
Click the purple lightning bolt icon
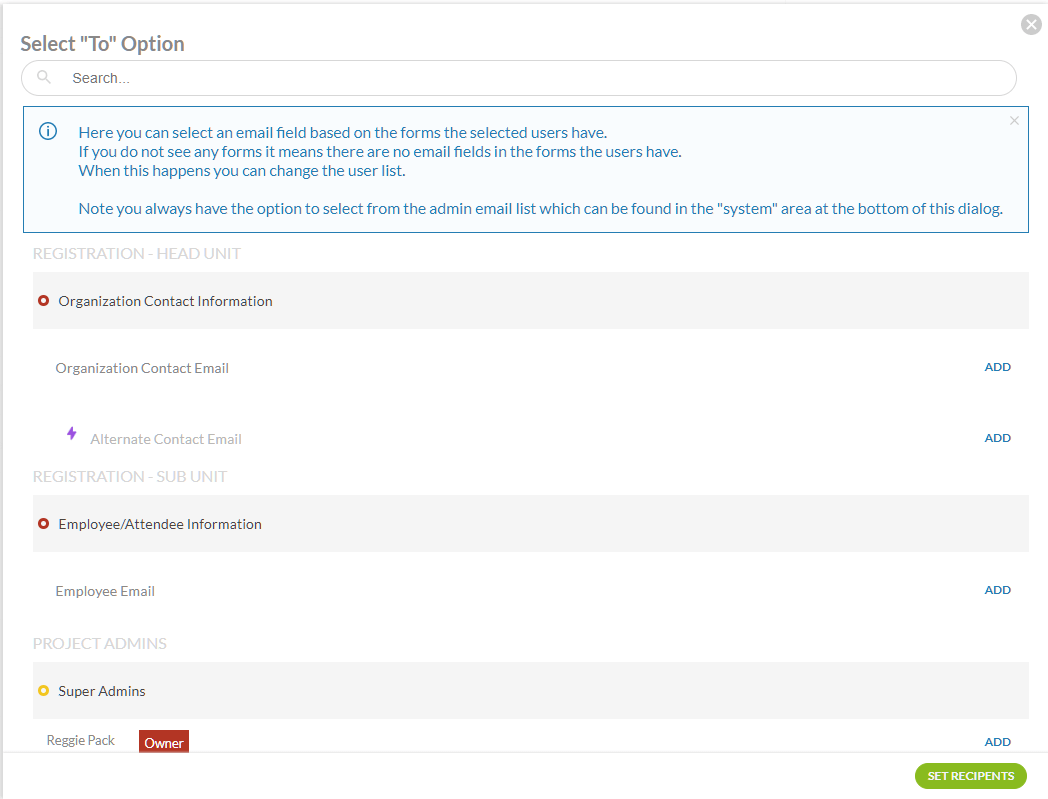(x=71, y=433)
